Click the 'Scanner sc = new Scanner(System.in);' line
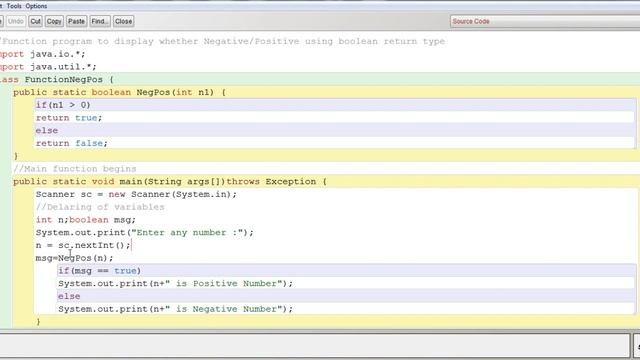The image size is (640, 360). pyautogui.click(x=136, y=194)
